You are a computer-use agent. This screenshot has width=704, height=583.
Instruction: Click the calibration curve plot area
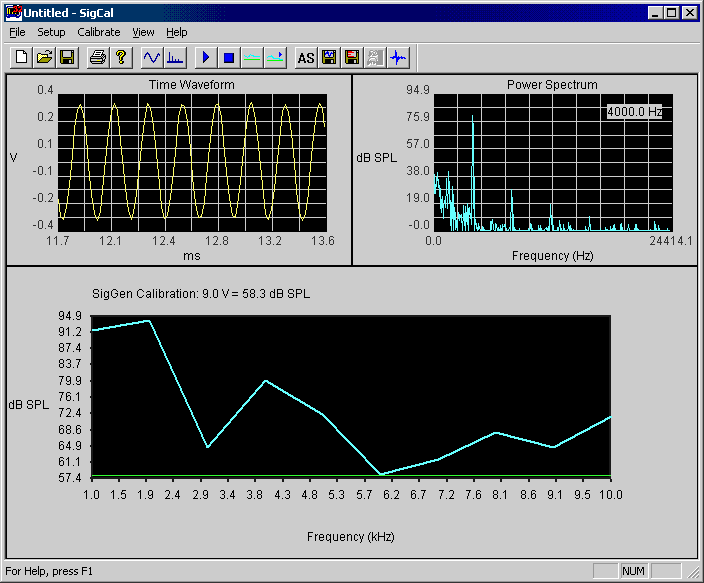tap(351, 397)
